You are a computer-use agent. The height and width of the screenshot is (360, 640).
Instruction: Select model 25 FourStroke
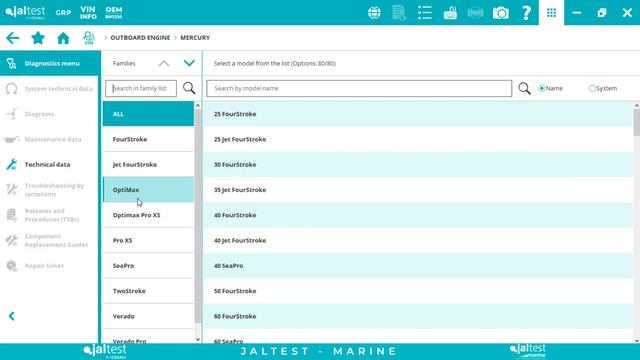(418, 114)
